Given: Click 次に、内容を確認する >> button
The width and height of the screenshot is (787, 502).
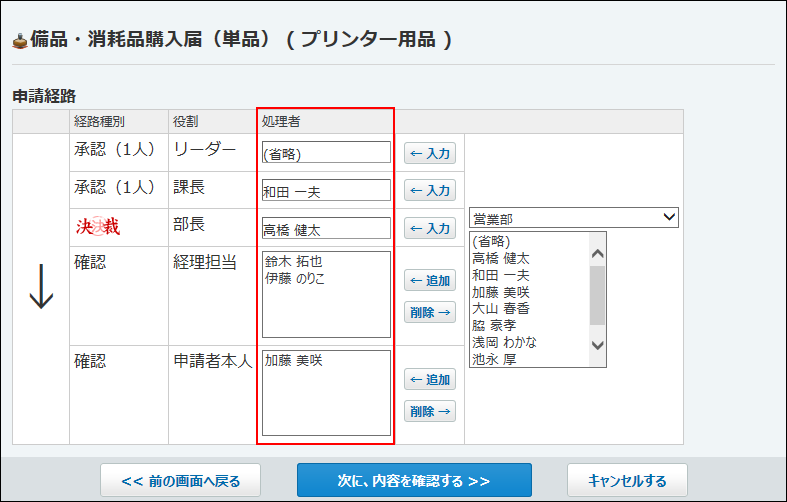Looking at the screenshot, I should (x=414, y=480).
